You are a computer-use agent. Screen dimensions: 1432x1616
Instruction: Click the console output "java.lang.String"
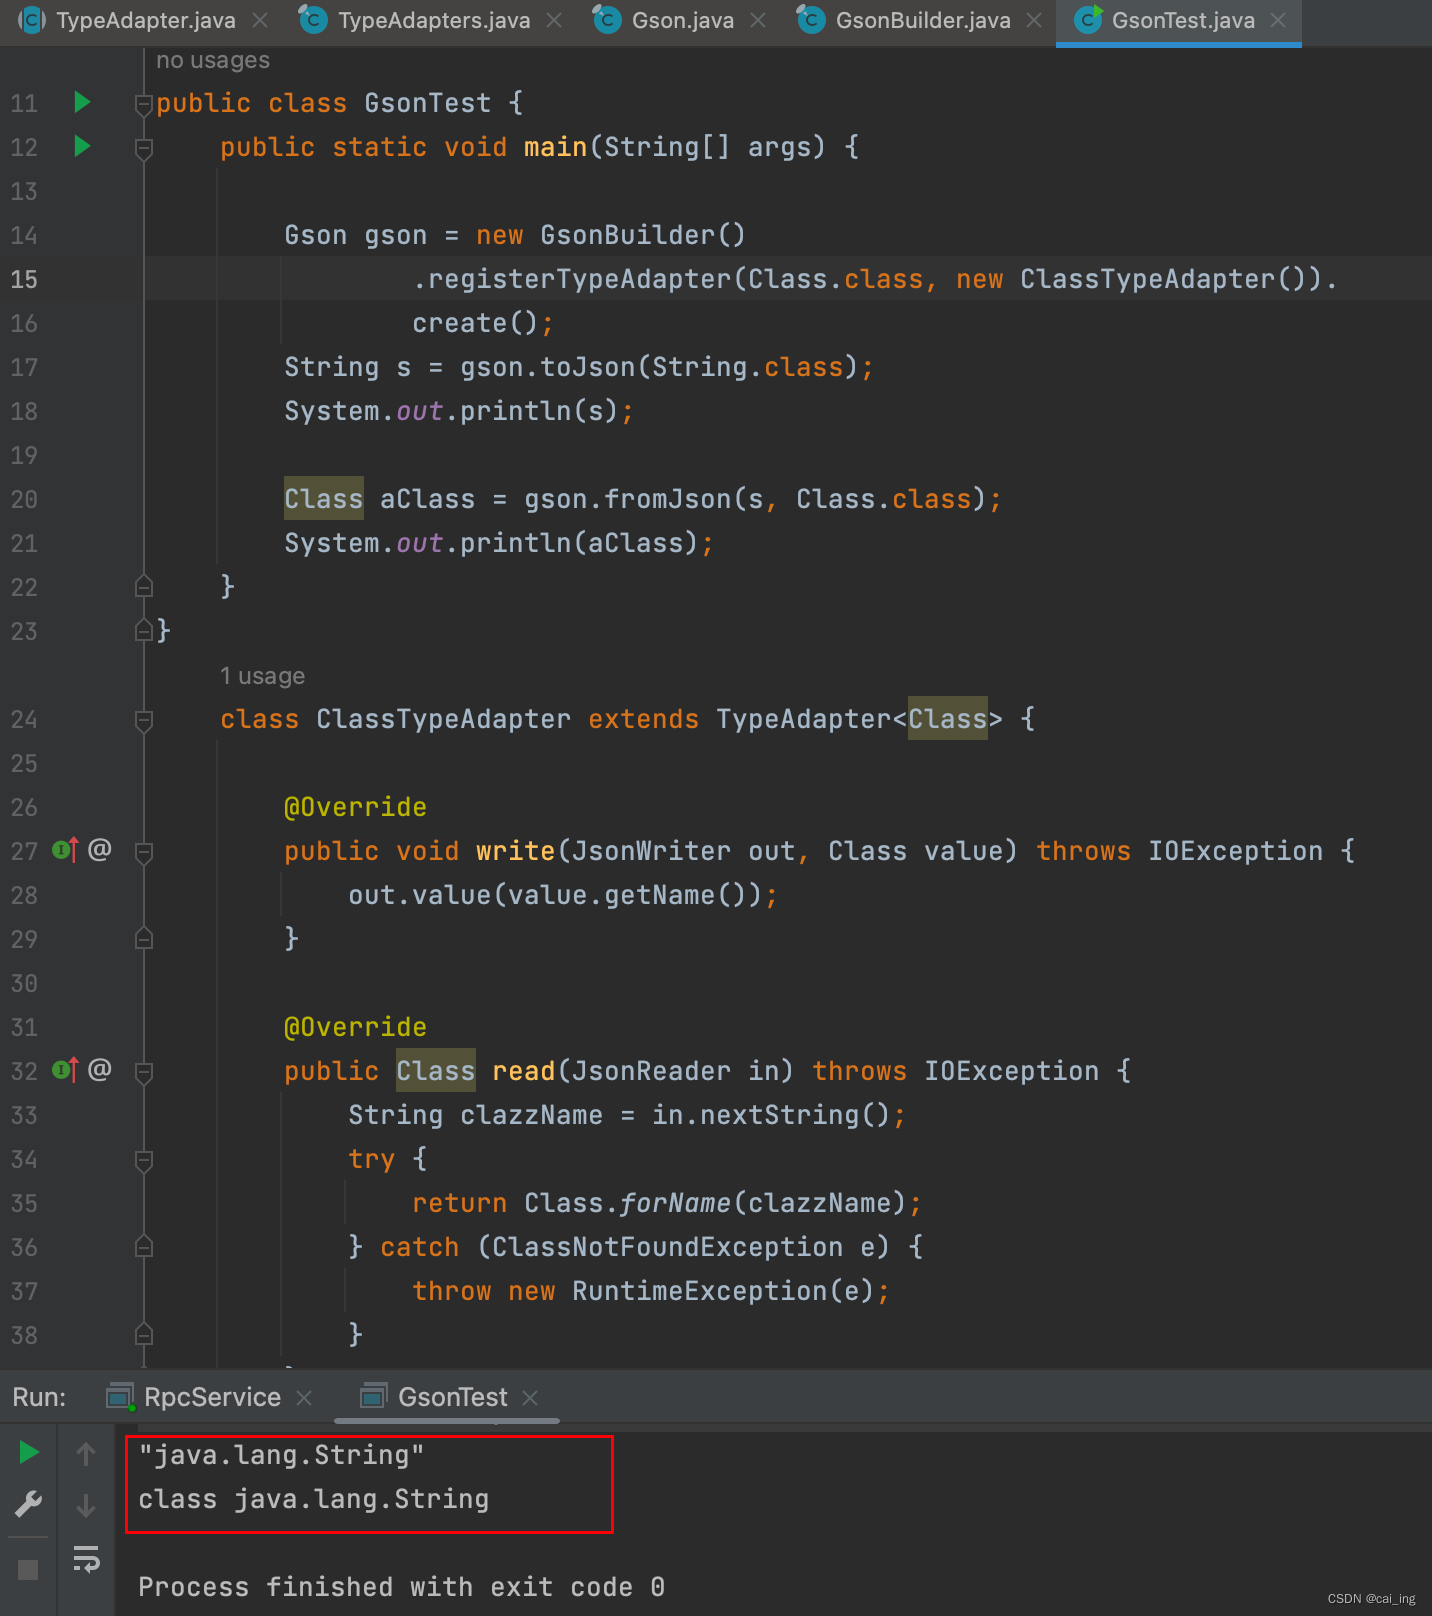point(281,1455)
